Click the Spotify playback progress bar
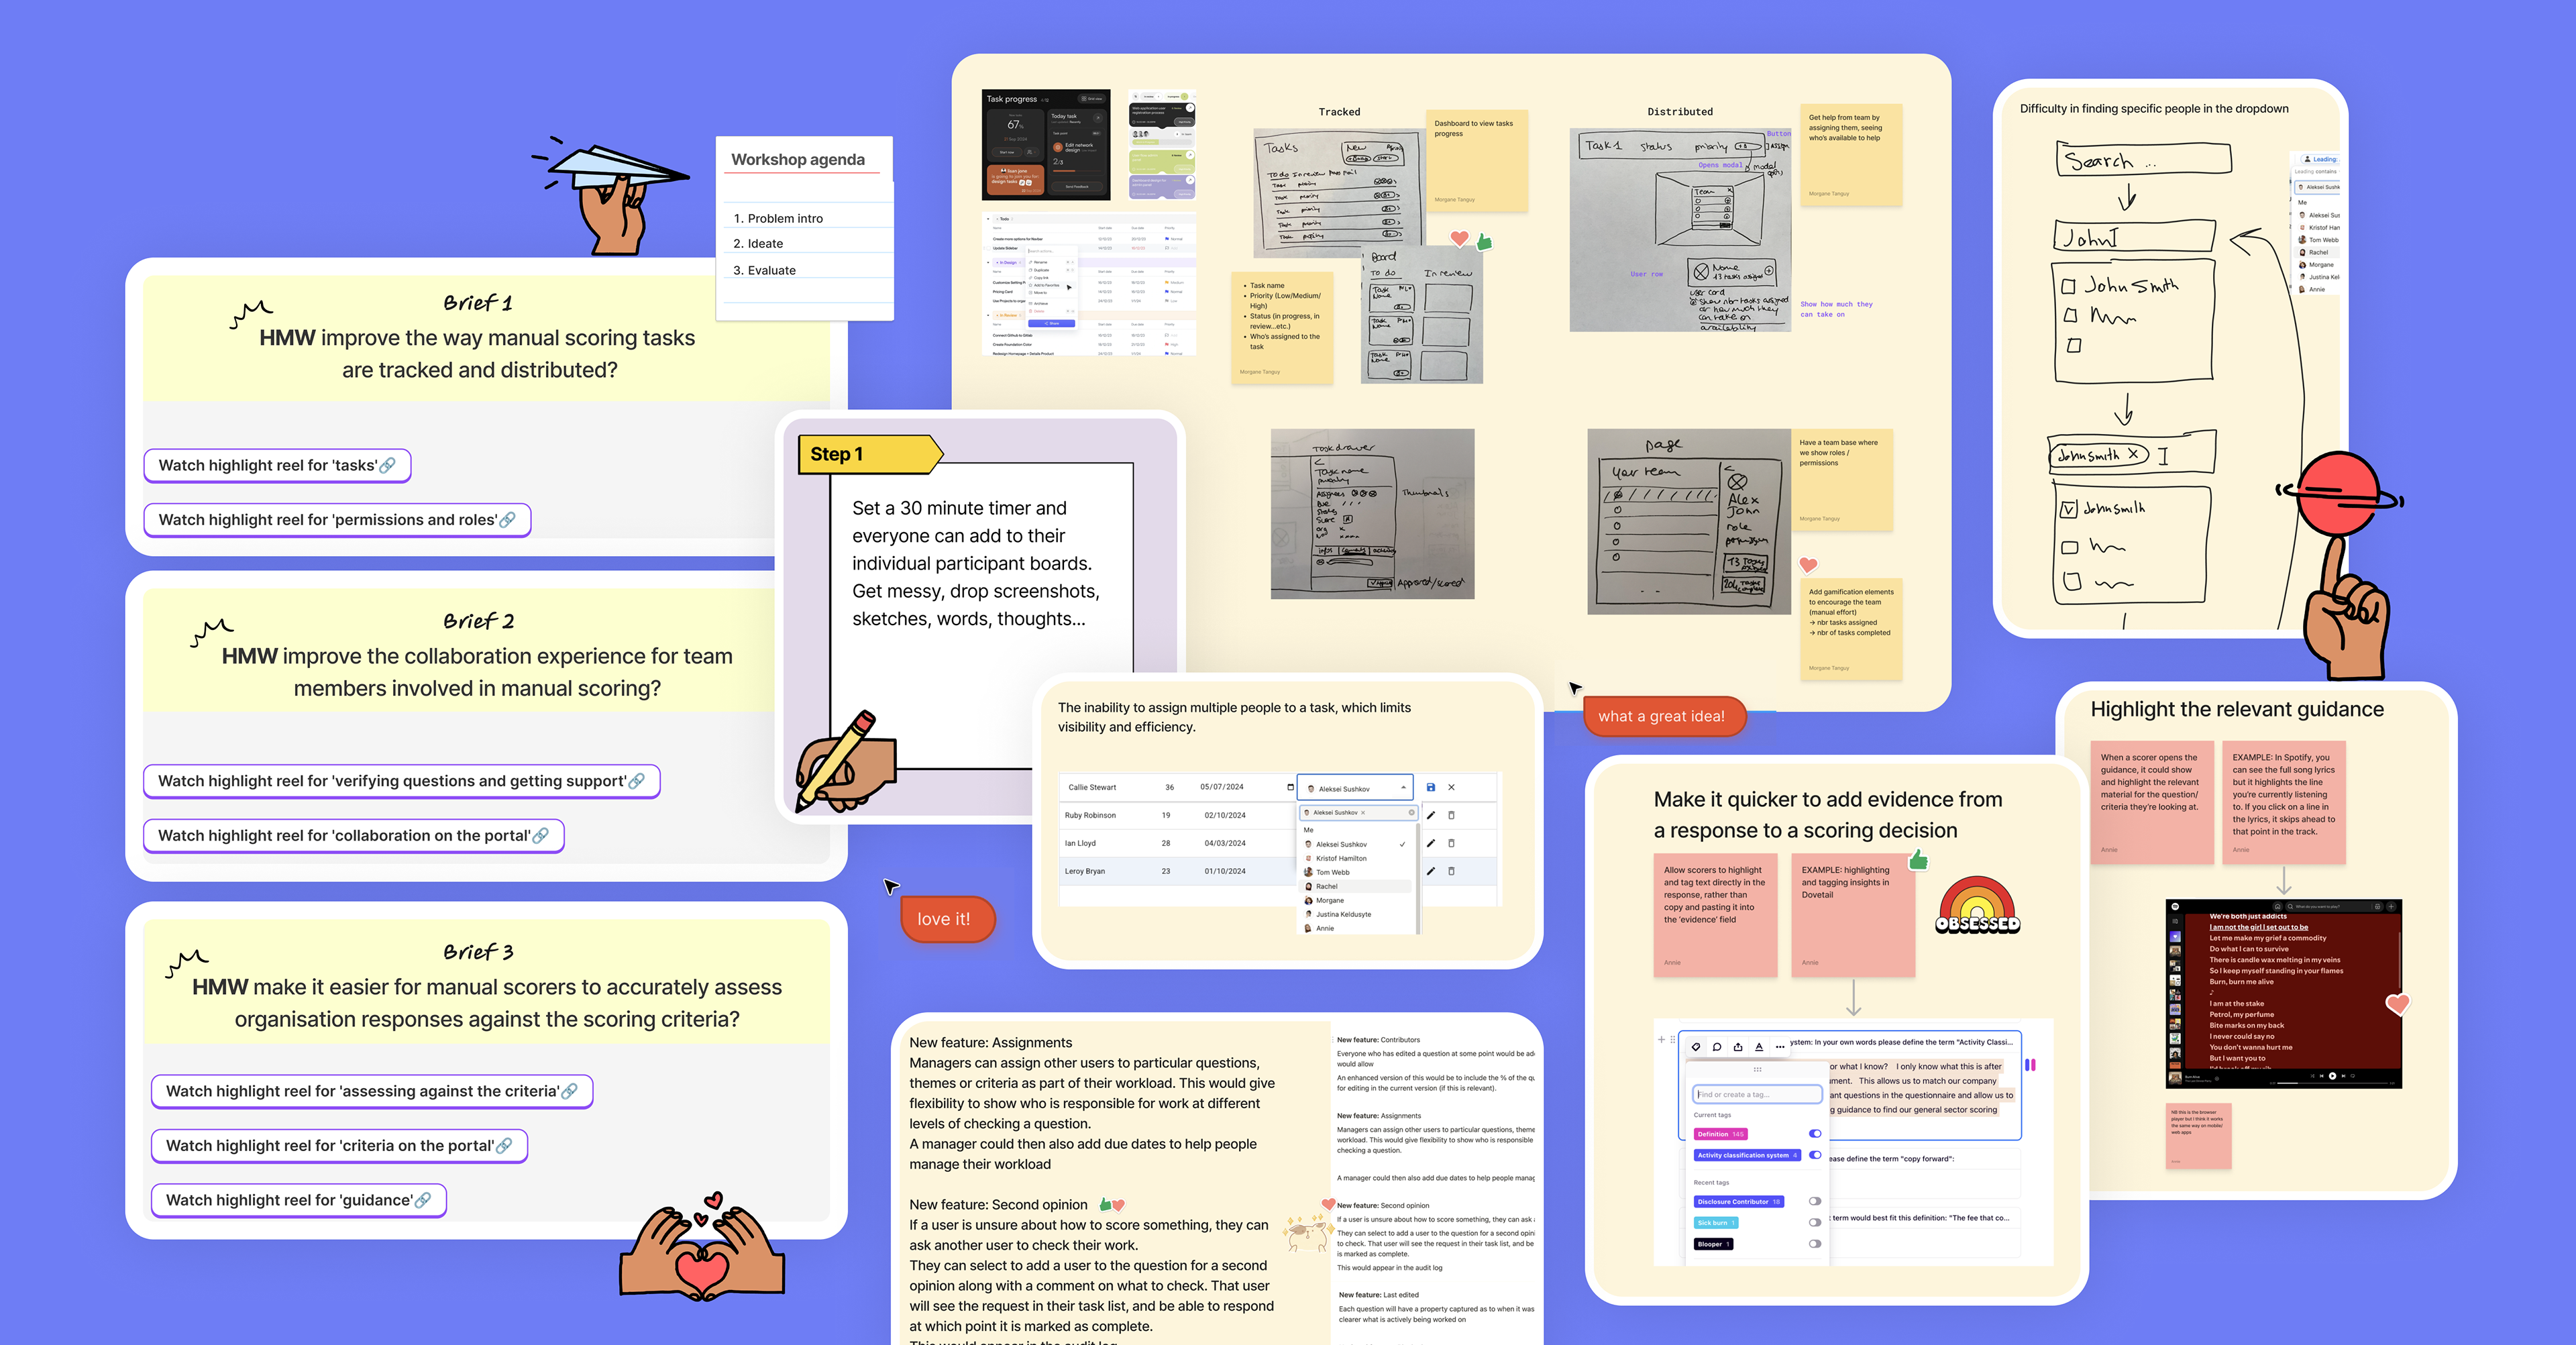 click(x=2333, y=1083)
